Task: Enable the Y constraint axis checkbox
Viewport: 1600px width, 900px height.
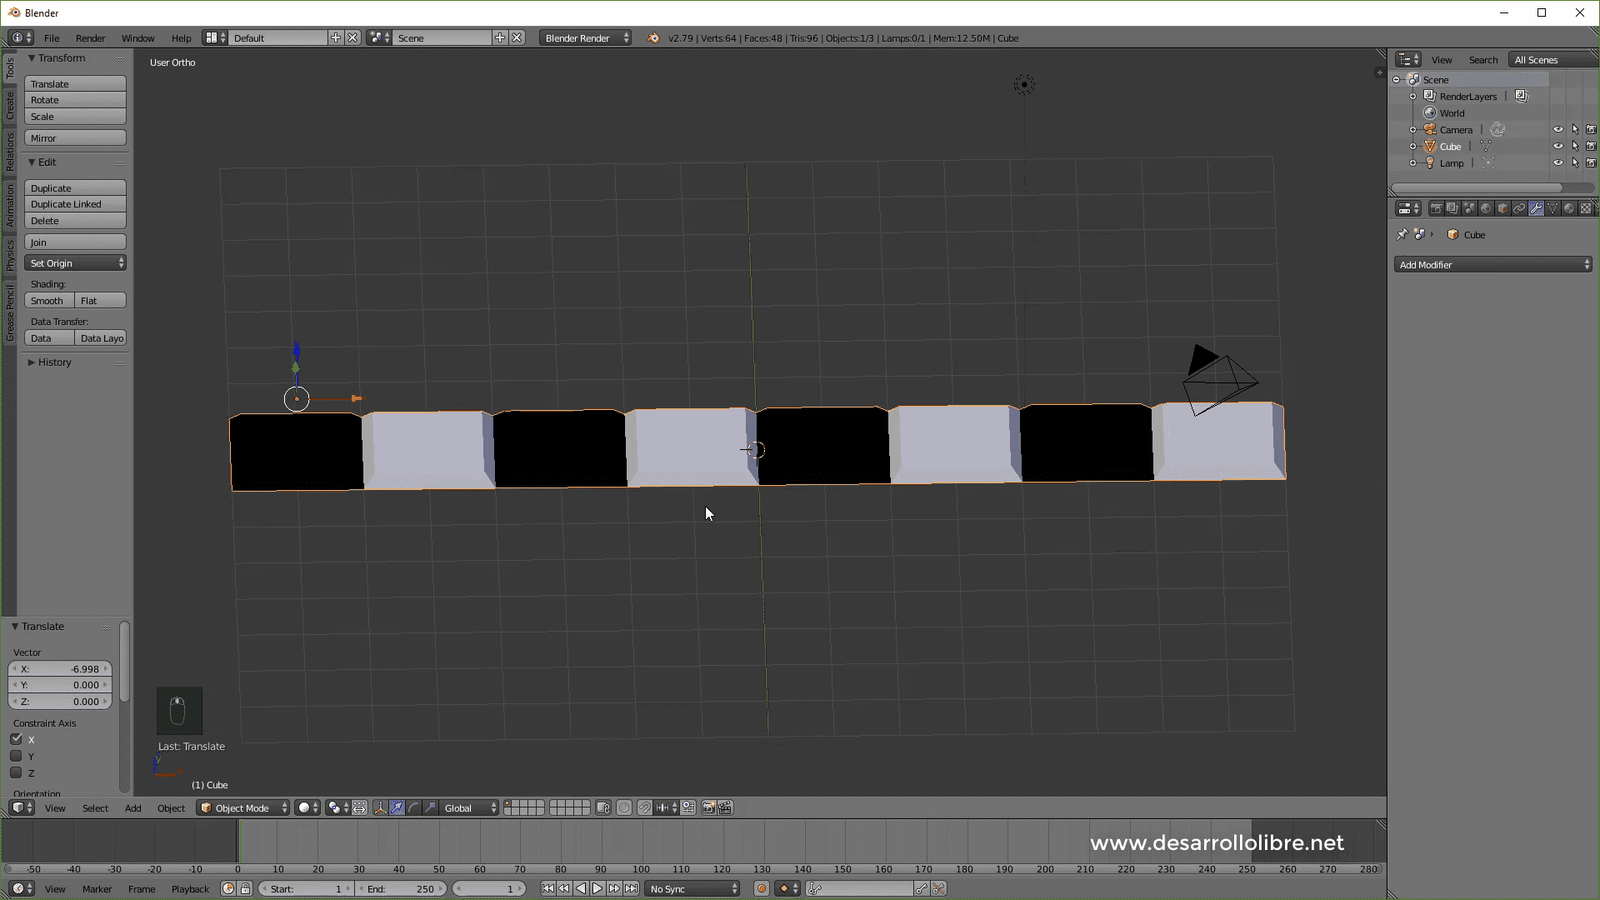Action: pos(16,756)
